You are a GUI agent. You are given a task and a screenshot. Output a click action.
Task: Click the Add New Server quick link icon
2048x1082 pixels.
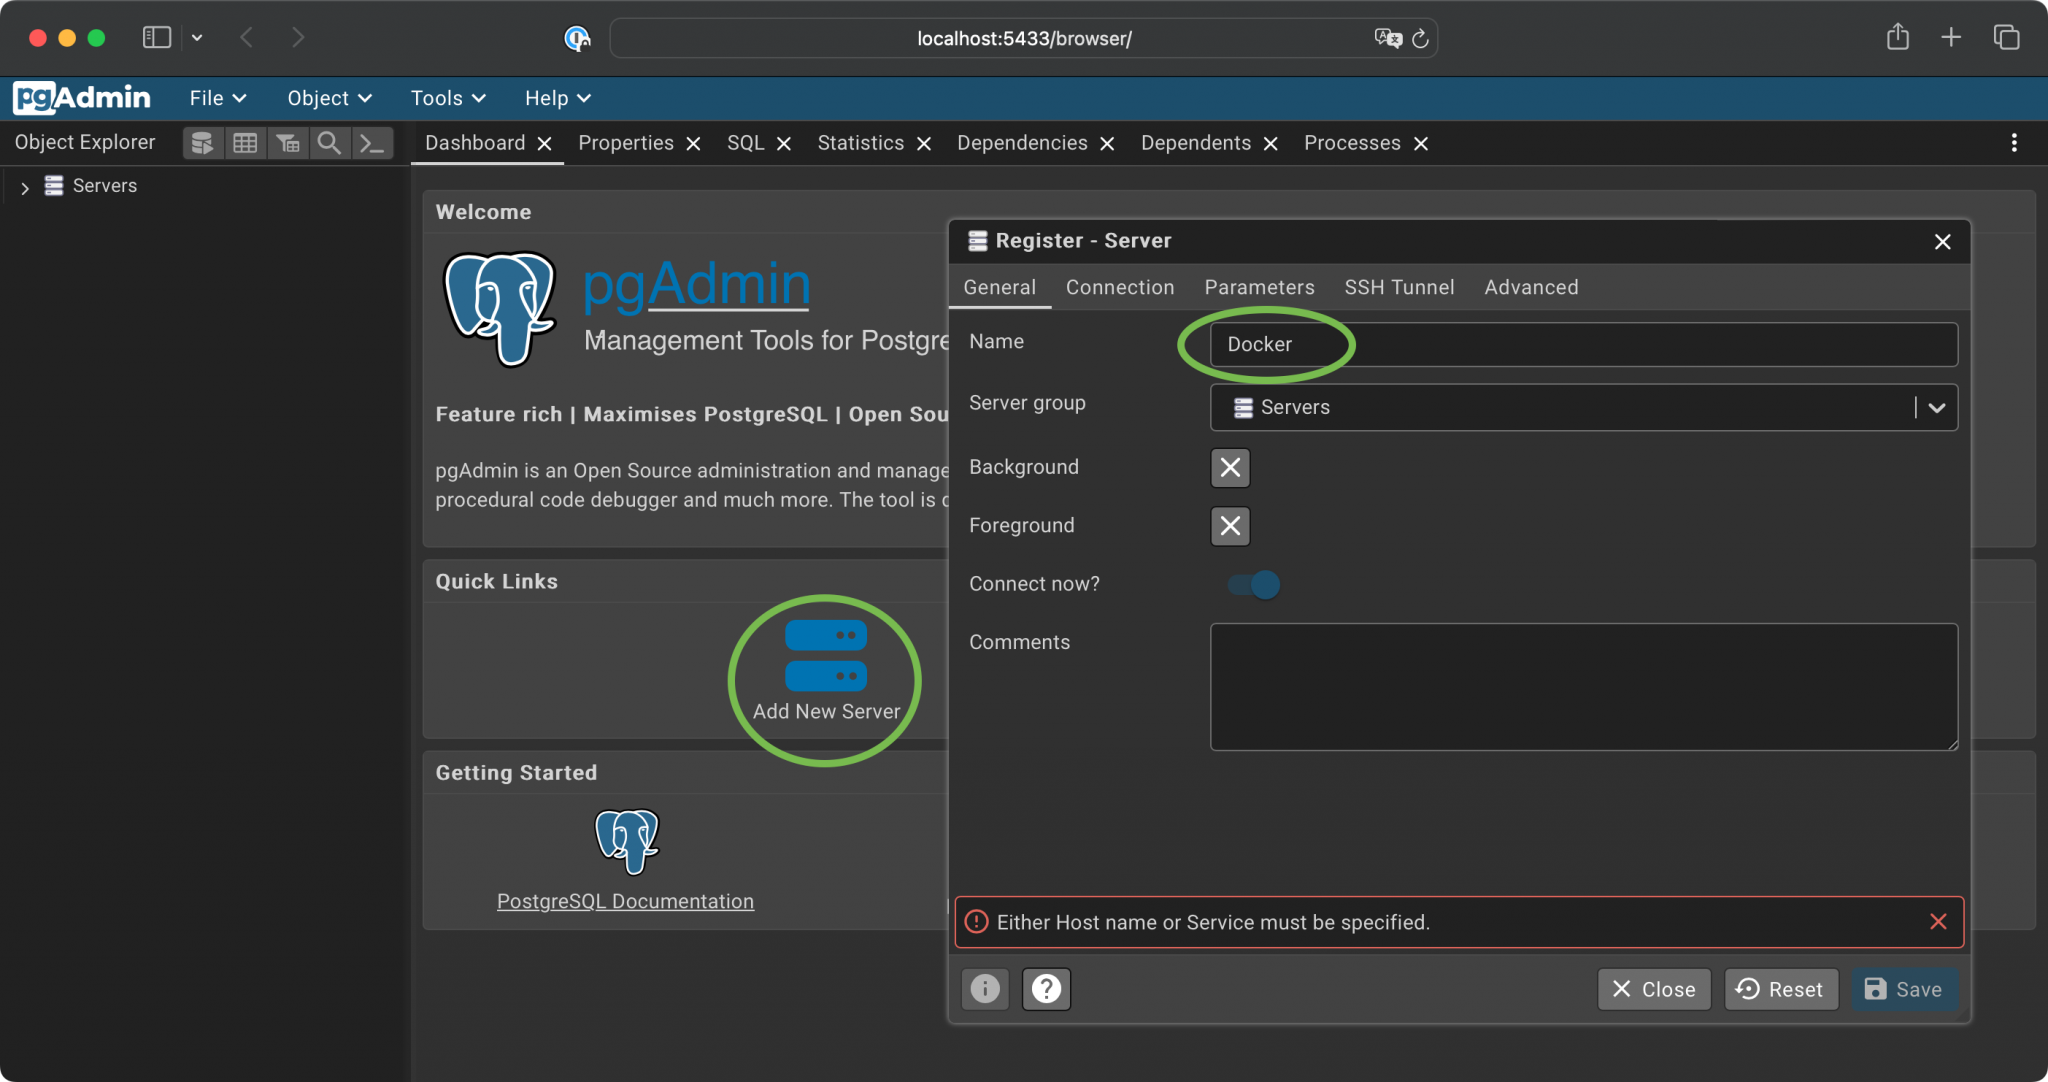coord(826,655)
